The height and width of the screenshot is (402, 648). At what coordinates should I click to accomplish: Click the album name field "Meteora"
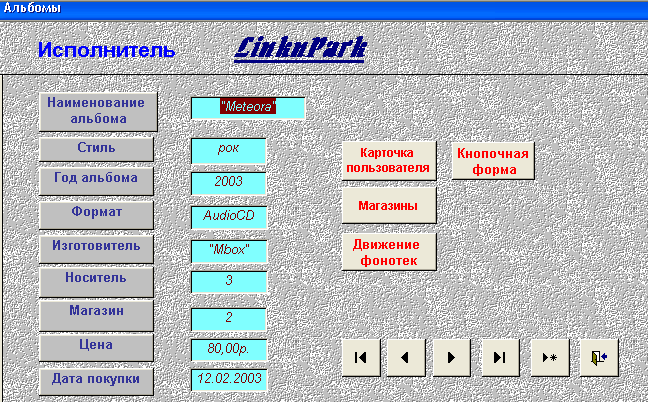[248, 108]
